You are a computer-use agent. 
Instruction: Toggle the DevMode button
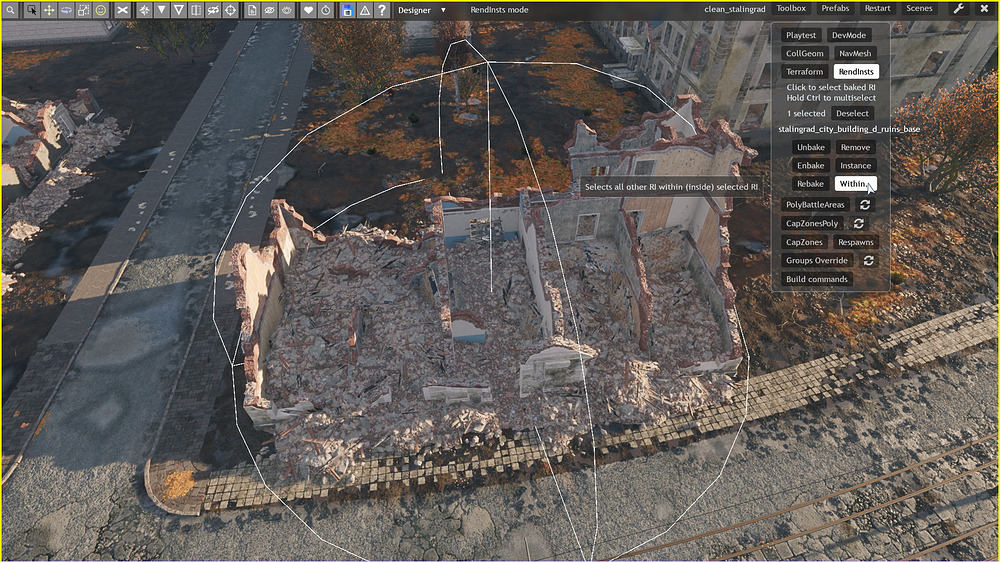849,35
